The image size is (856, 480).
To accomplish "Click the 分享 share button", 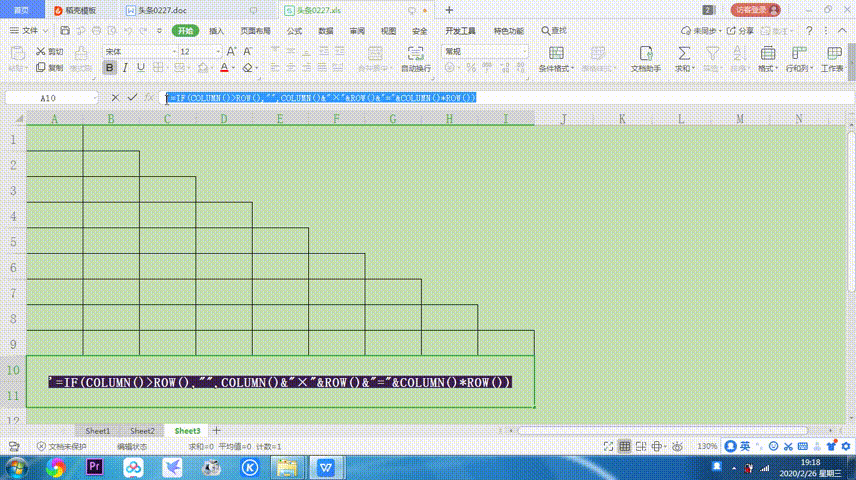I will point(740,31).
